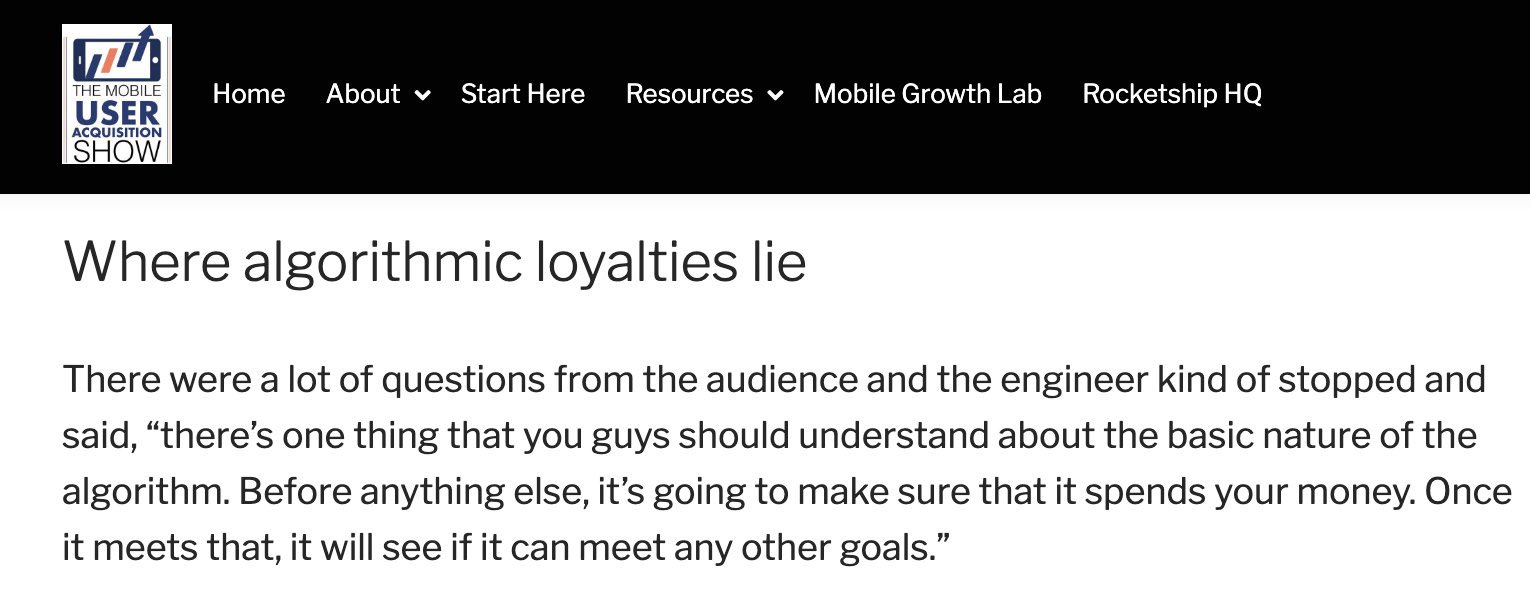Screen dimensions: 1530x596
Task: Open the Rocketship HQ link
Action: pos(1172,94)
